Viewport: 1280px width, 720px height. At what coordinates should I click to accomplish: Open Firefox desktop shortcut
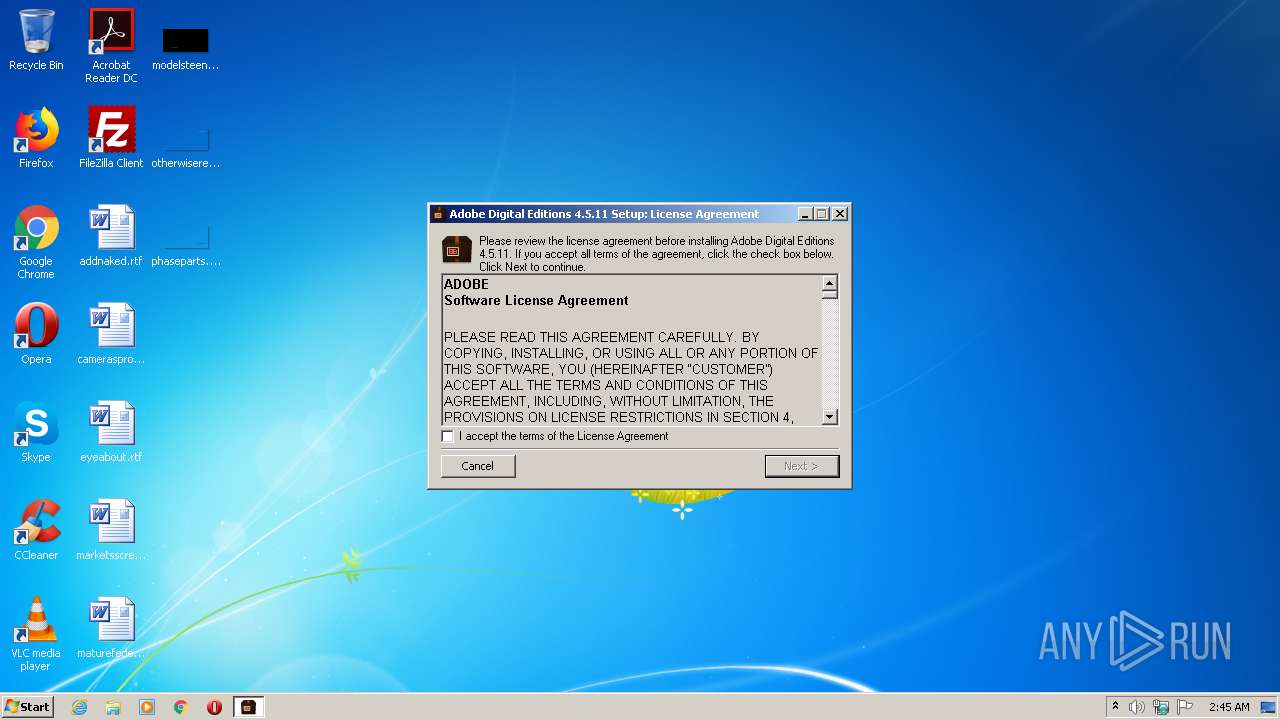pos(36,138)
